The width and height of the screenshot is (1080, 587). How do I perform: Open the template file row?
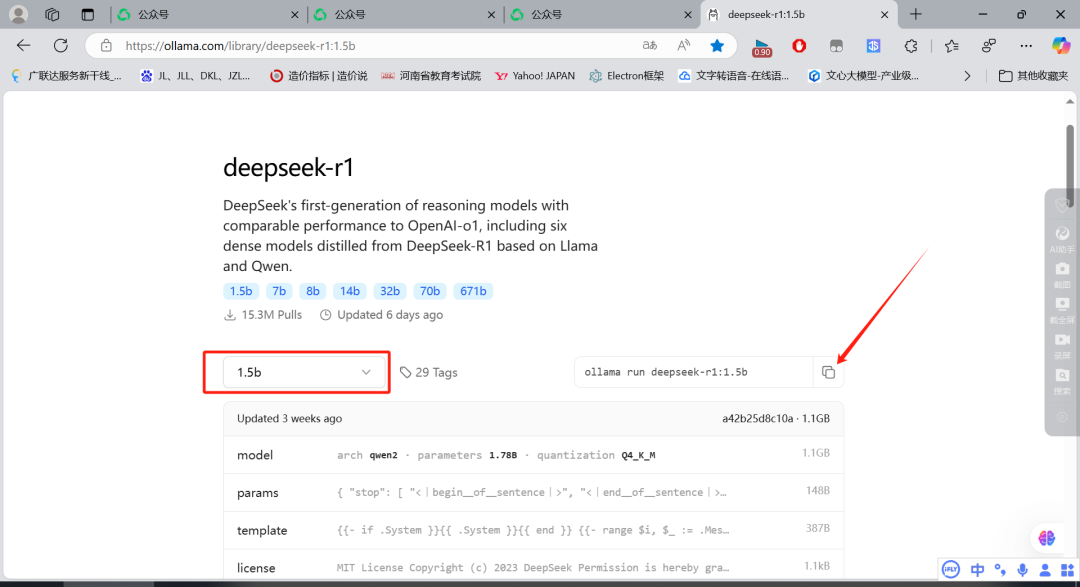533,530
